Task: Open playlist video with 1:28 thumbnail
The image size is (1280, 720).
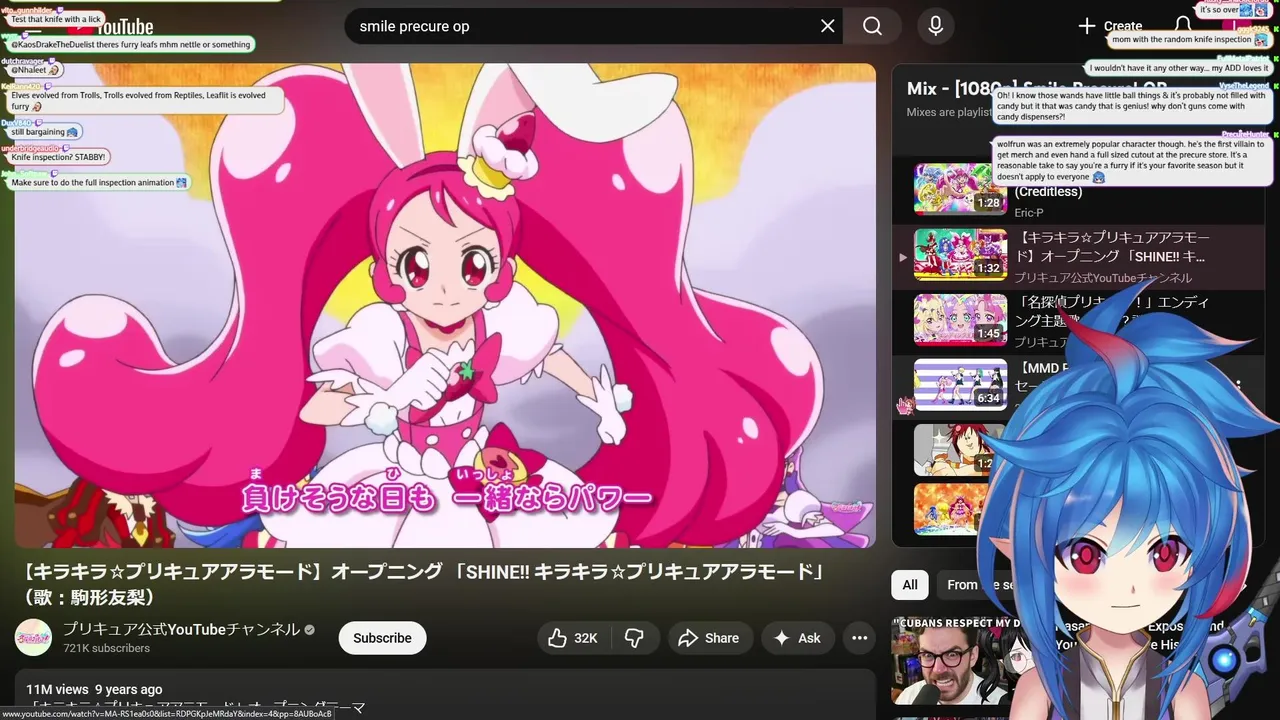Action: [960, 189]
